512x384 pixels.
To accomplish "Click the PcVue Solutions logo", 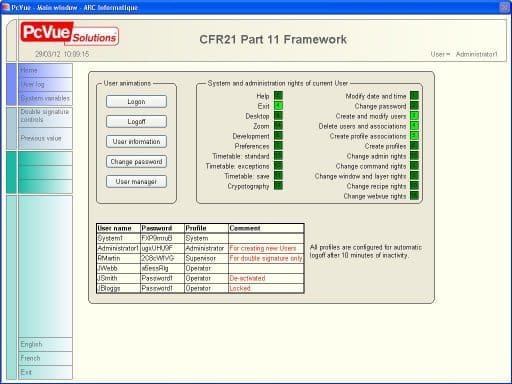I will click(69, 34).
